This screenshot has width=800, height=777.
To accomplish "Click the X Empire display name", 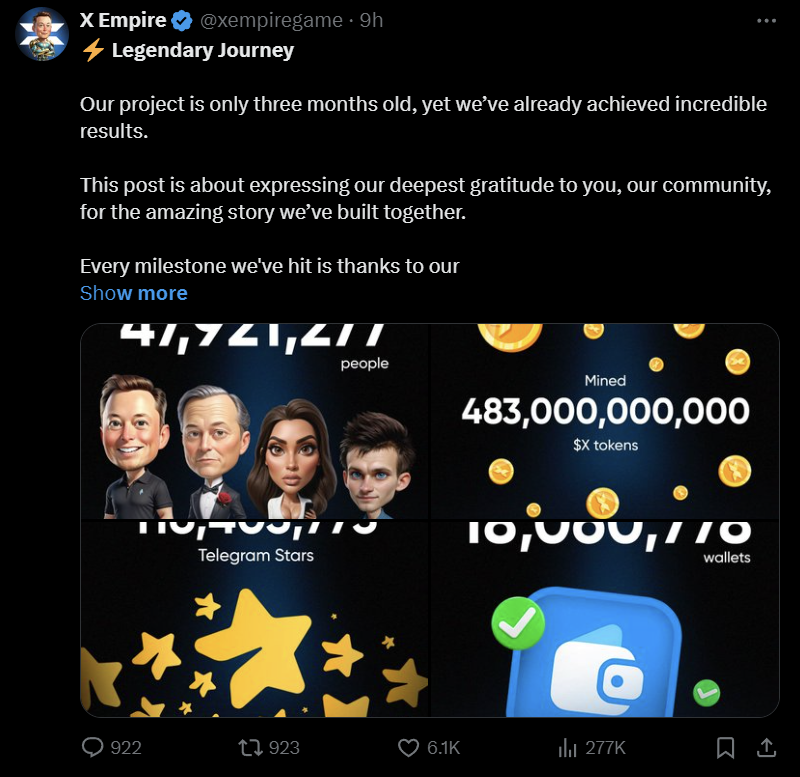I will (123, 20).
